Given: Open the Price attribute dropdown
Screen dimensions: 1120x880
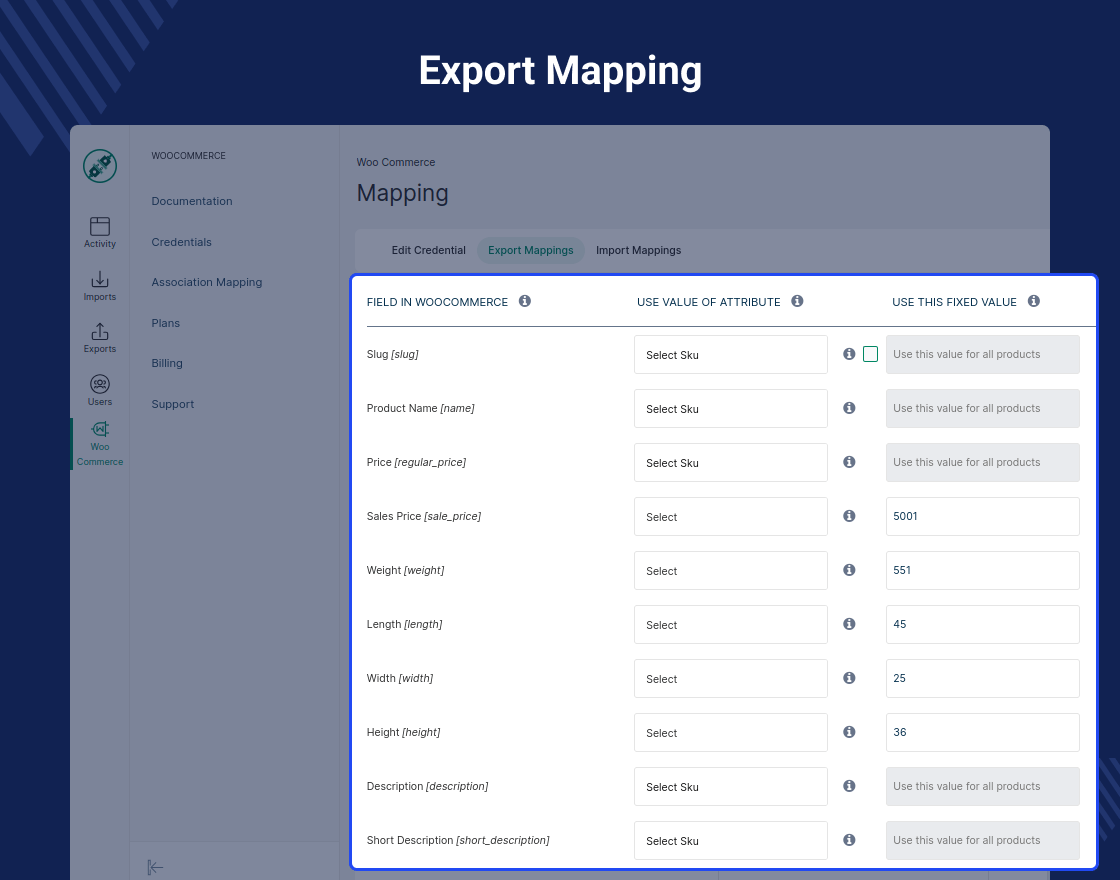Looking at the screenshot, I should pyautogui.click(x=731, y=462).
